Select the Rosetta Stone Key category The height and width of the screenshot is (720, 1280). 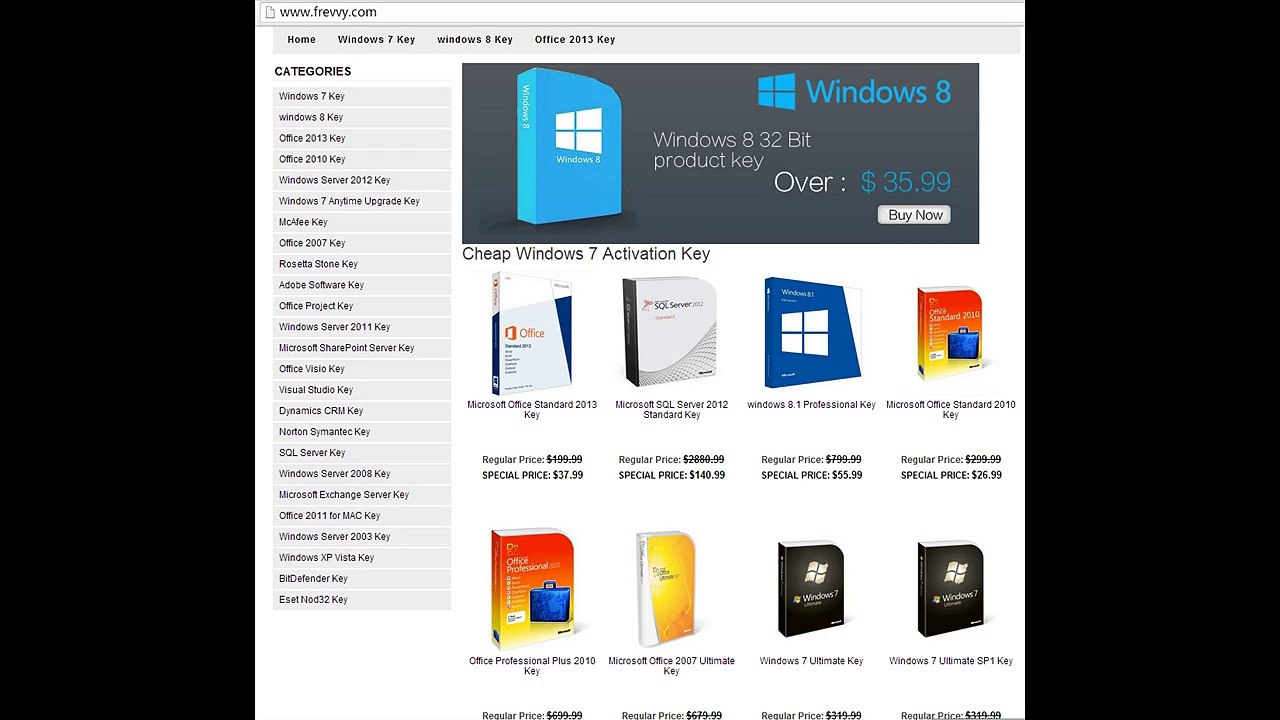362,264
